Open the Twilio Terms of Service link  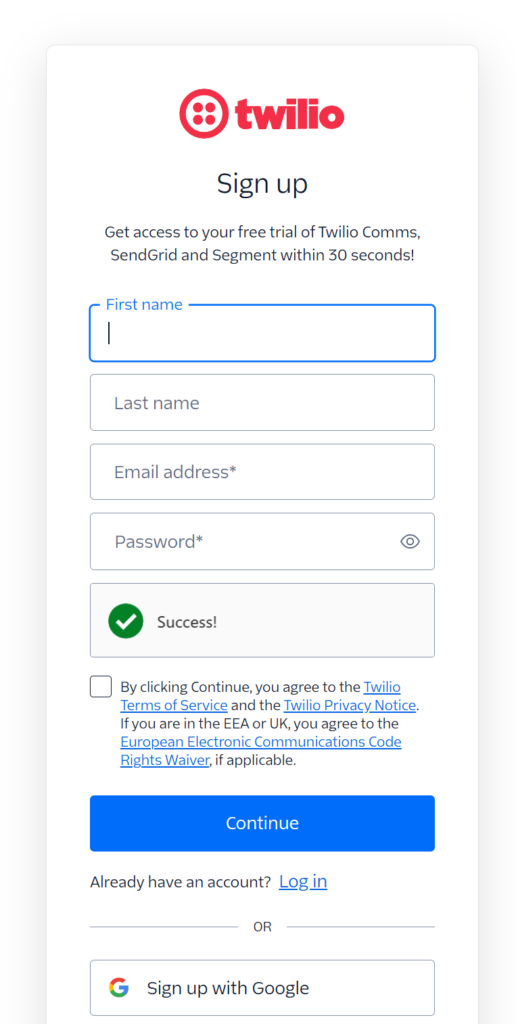(x=260, y=696)
